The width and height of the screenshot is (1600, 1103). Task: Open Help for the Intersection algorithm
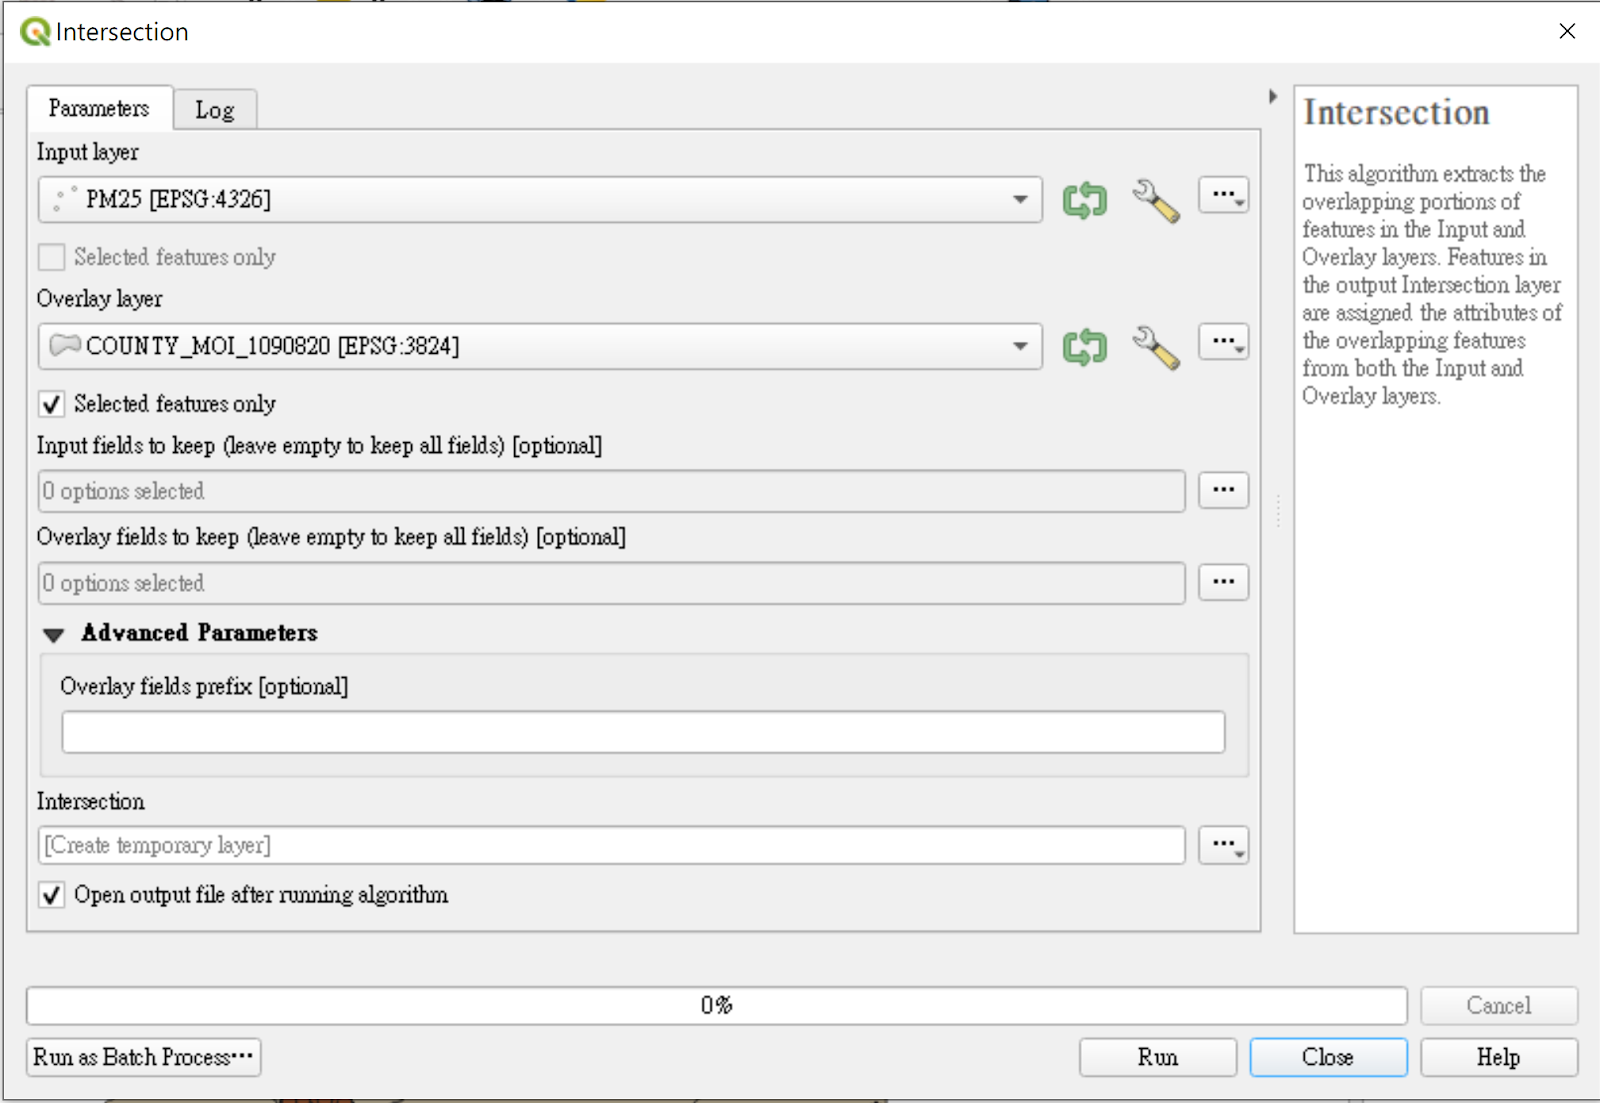(1499, 1057)
